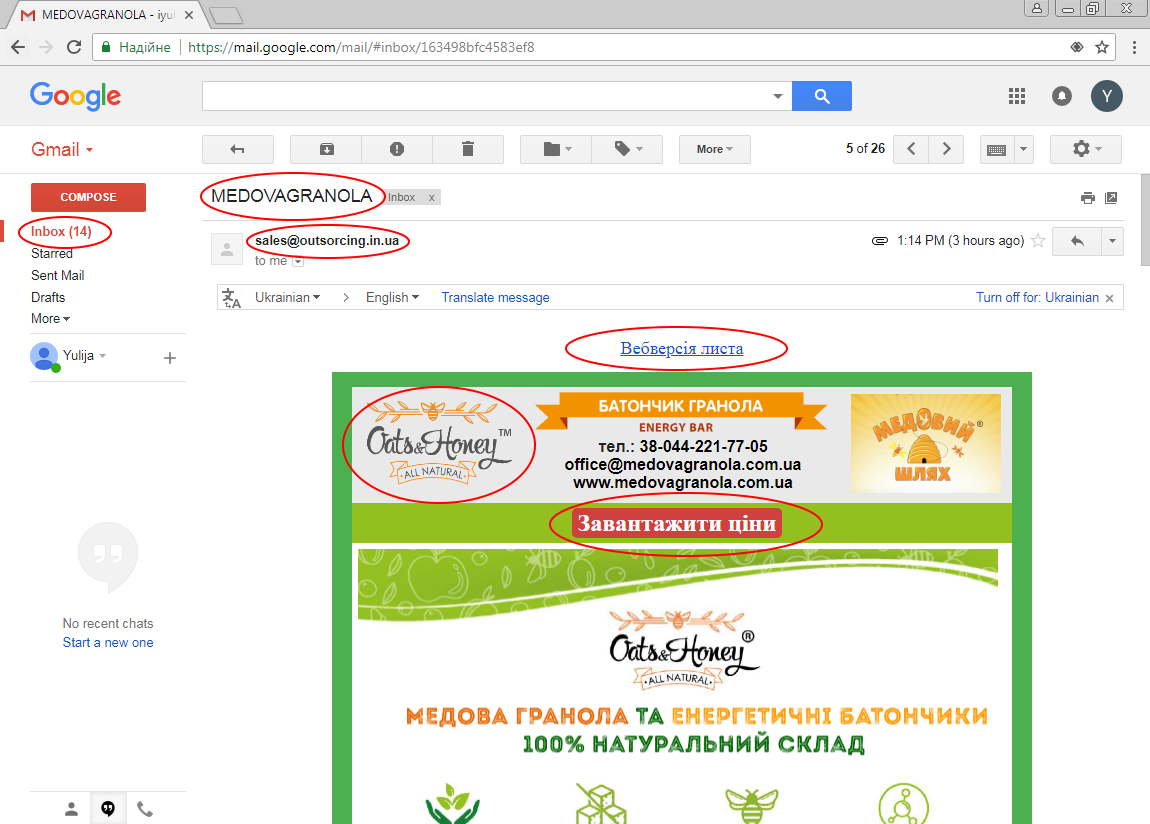Viewport: 1150px width, 824px height.
Task: Click the Translate message link
Action: tap(495, 297)
